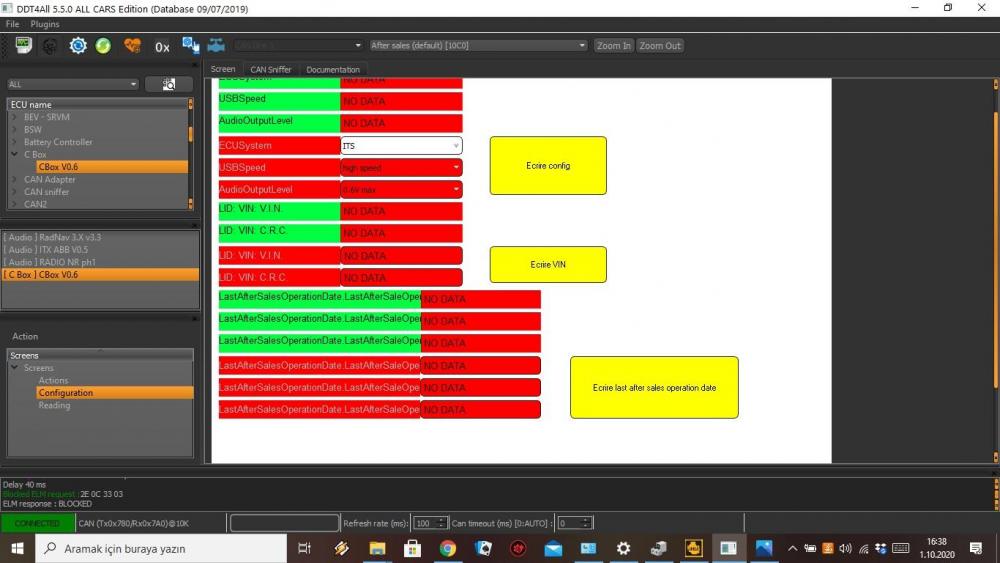The height and width of the screenshot is (563, 1000).
Task: Click the volume speaker tray icon
Action: [846, 548]
